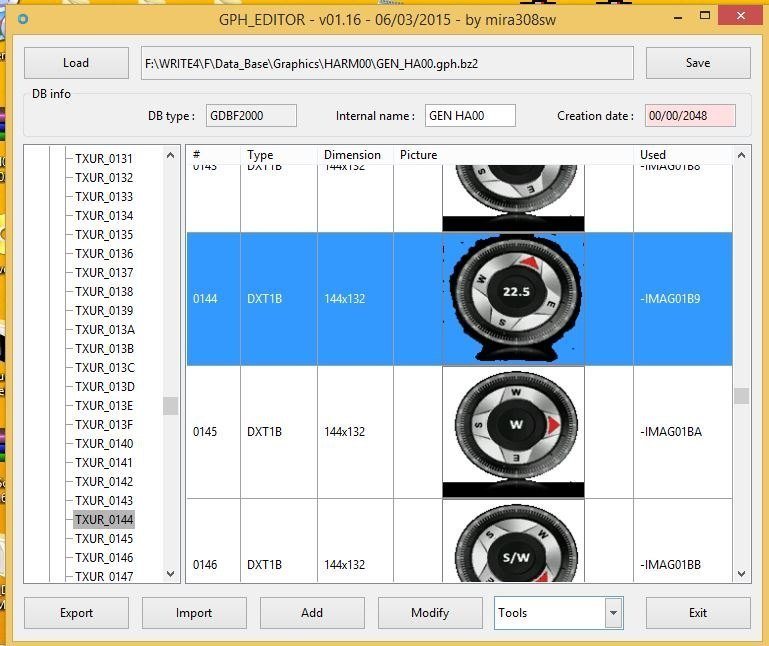The image size is (769, 646).
Task: Click the file path text field
Action: click(x=388, y=63)
